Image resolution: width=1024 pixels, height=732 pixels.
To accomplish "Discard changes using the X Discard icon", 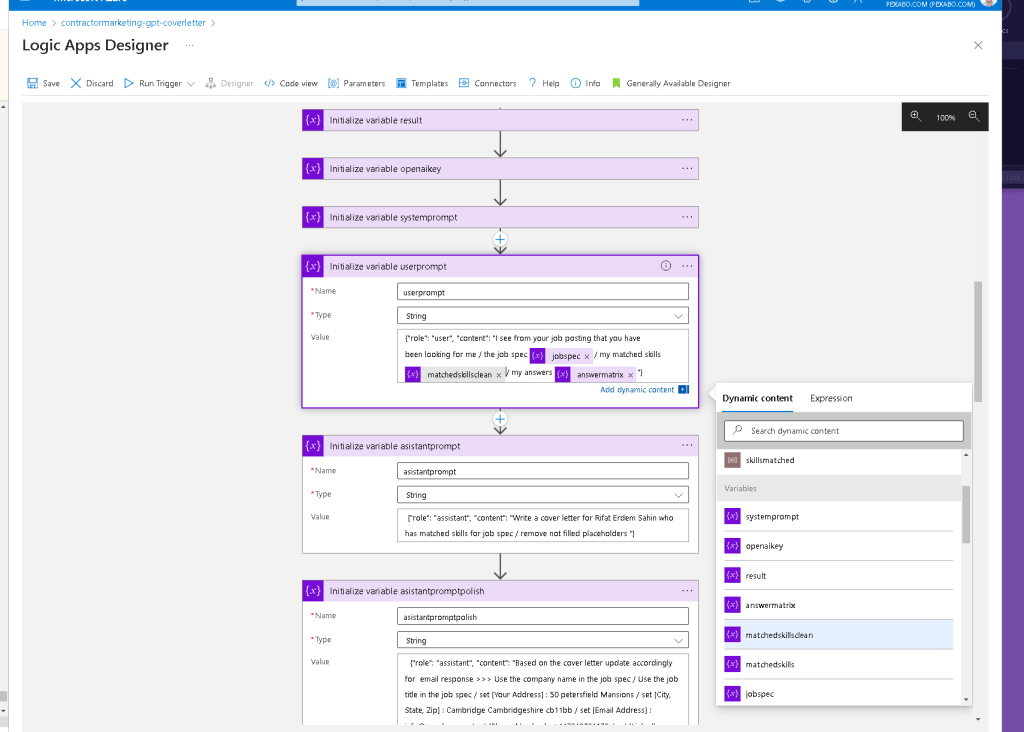I will coord(76,83).
